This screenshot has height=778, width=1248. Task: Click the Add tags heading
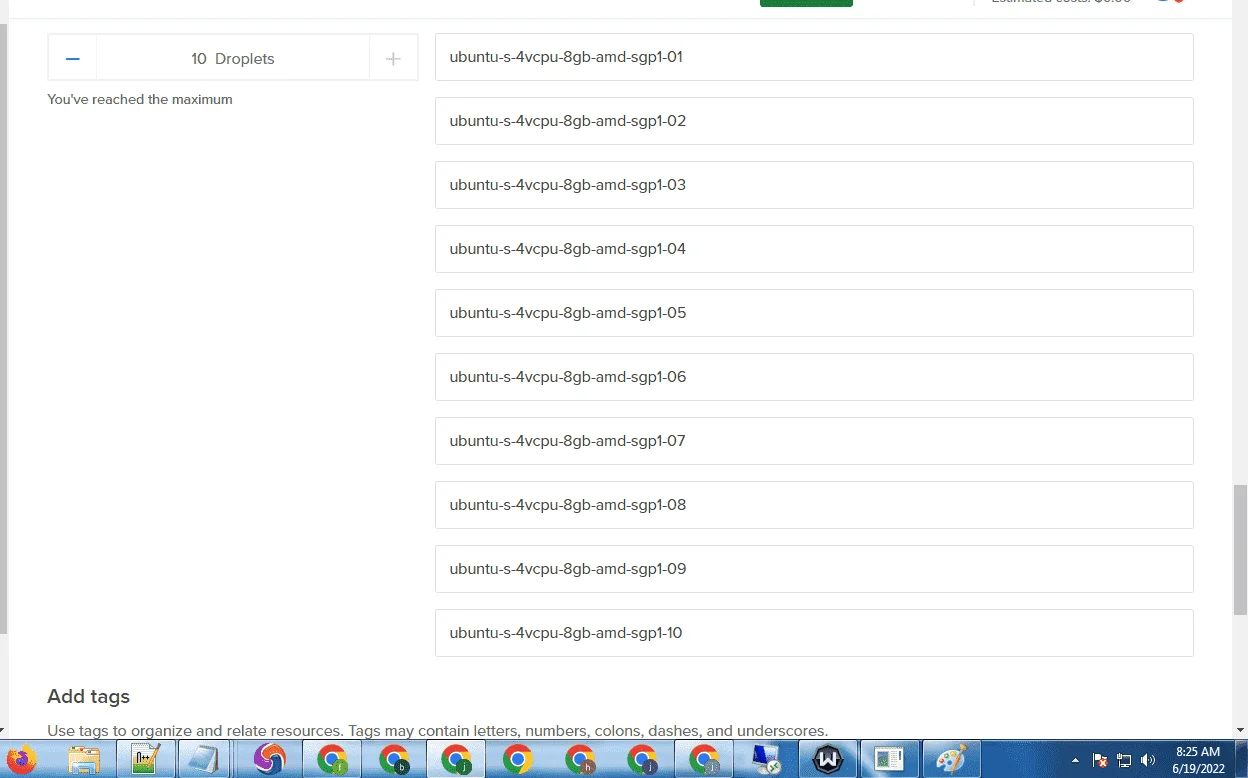pos(88,696)
